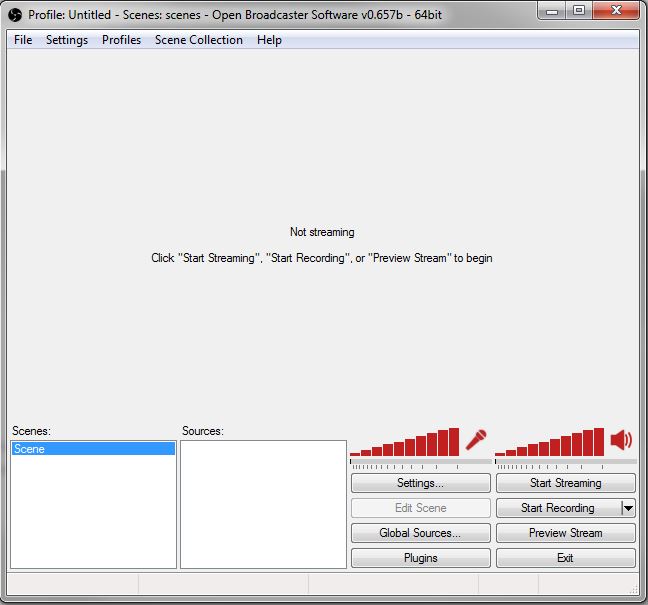The width and height of the screenshot is (648, 605).
Task: Mute the microphone using the mic icon
Action: click(x=476, y=440)
